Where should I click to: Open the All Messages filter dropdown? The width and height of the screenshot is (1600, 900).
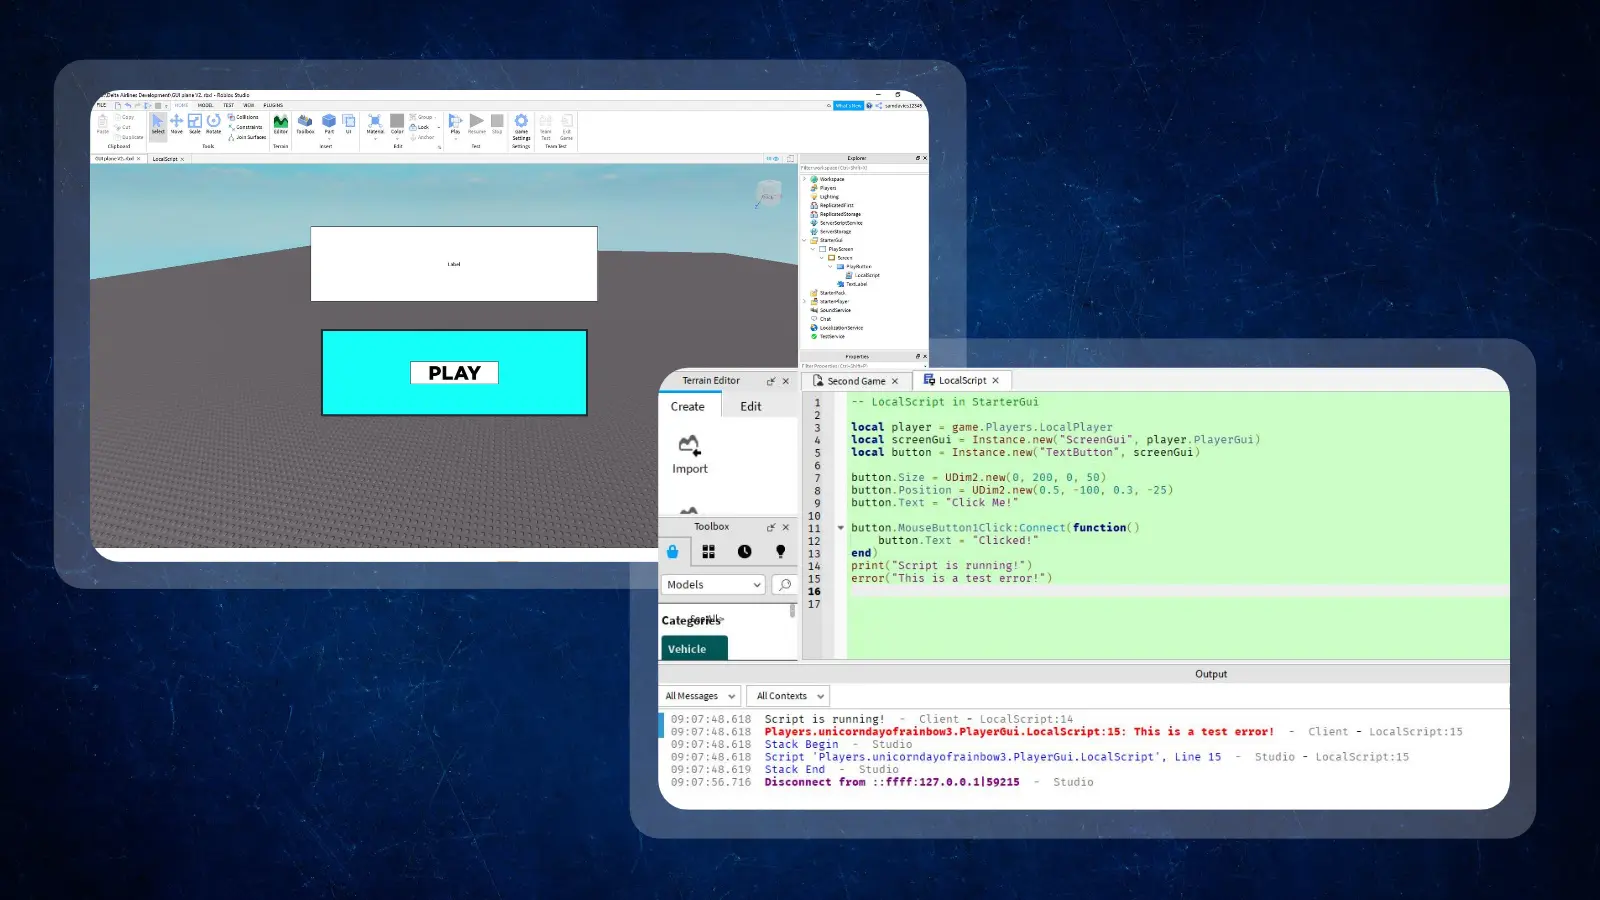[700, 696]
